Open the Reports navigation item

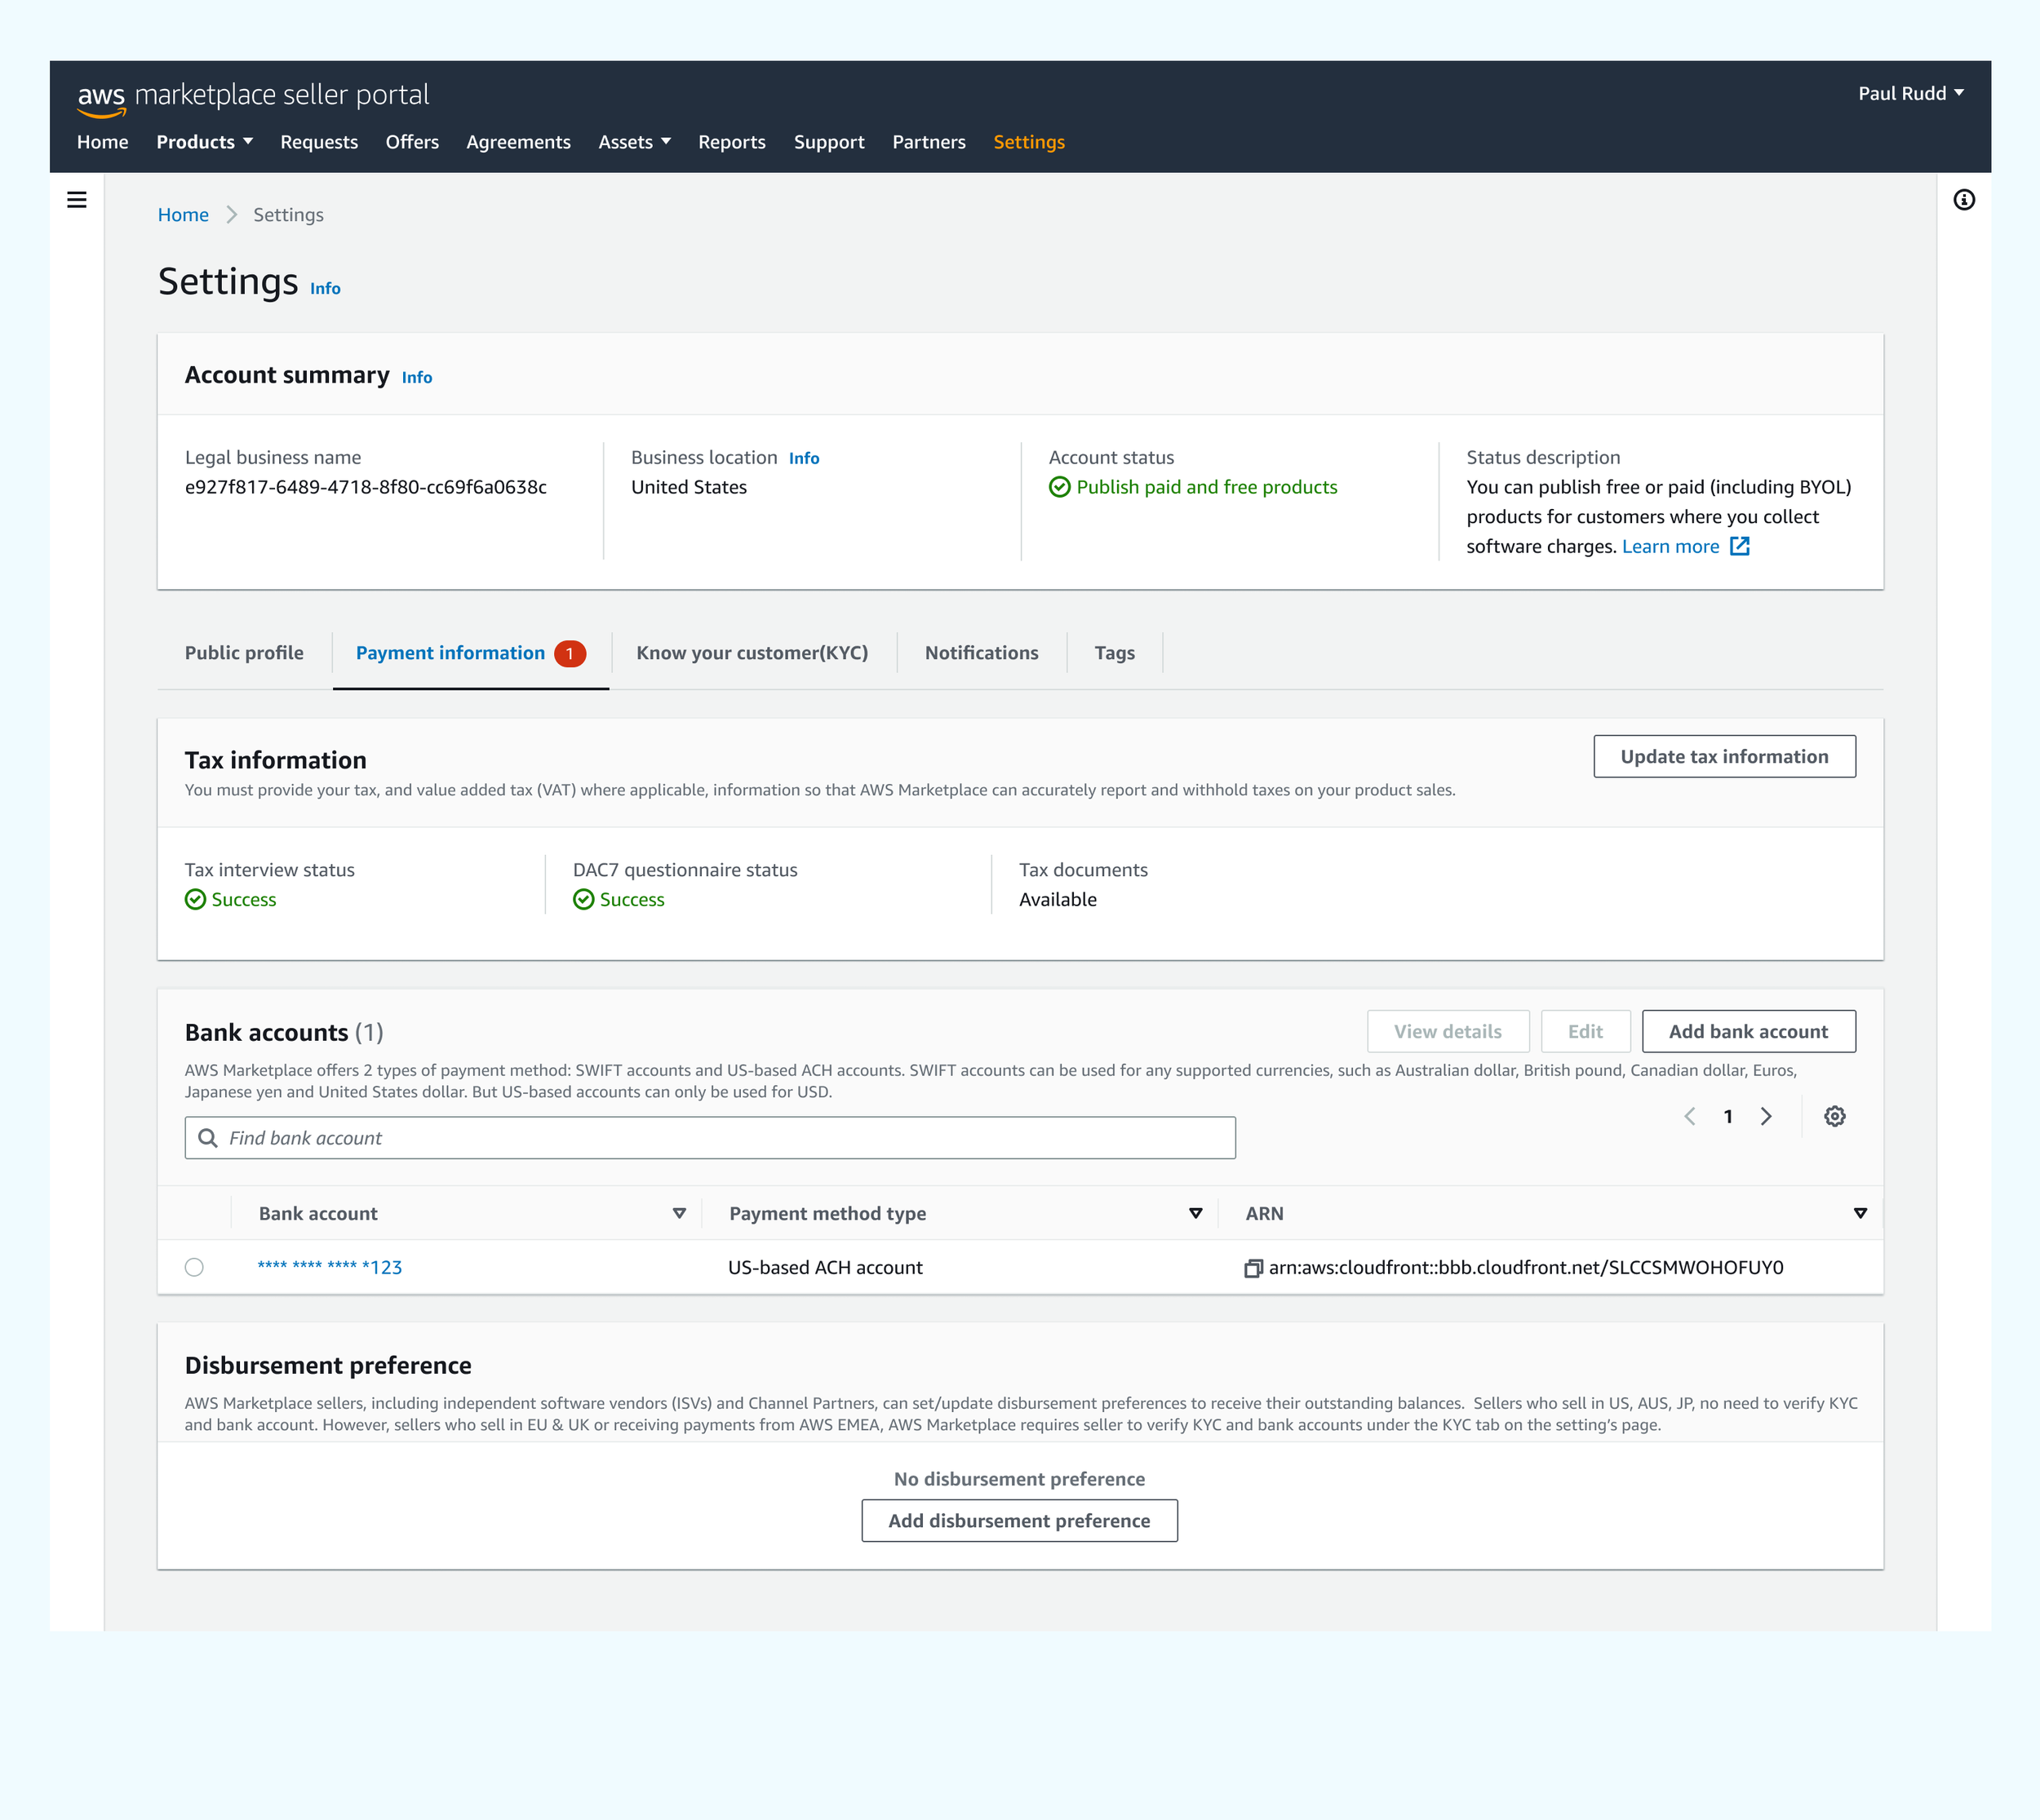coord(732,142)
